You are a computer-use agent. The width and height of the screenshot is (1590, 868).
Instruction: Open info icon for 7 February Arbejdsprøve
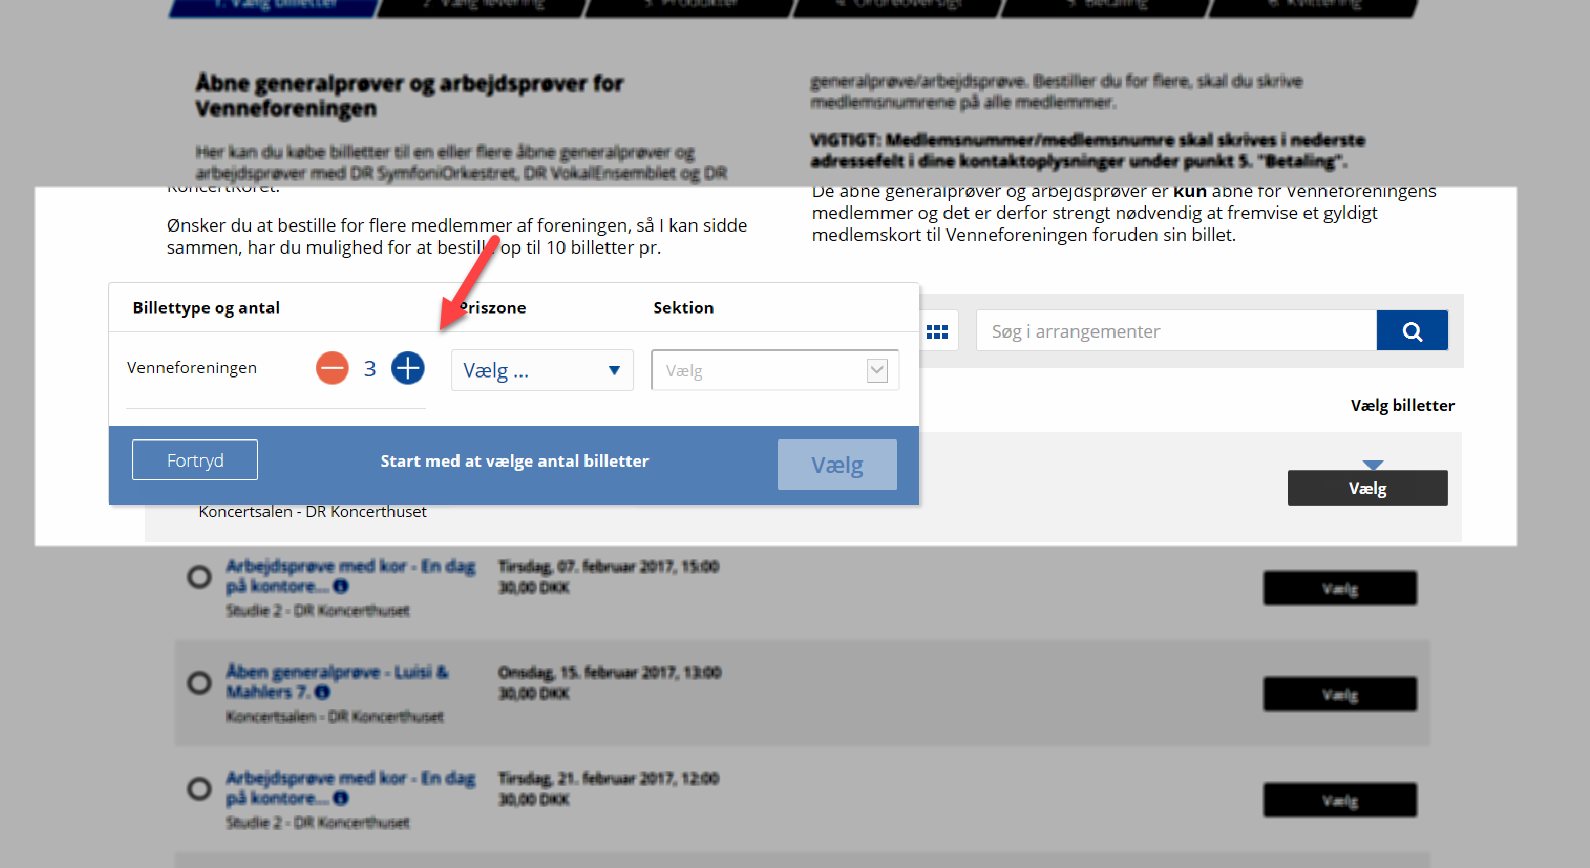pos(341,587)
